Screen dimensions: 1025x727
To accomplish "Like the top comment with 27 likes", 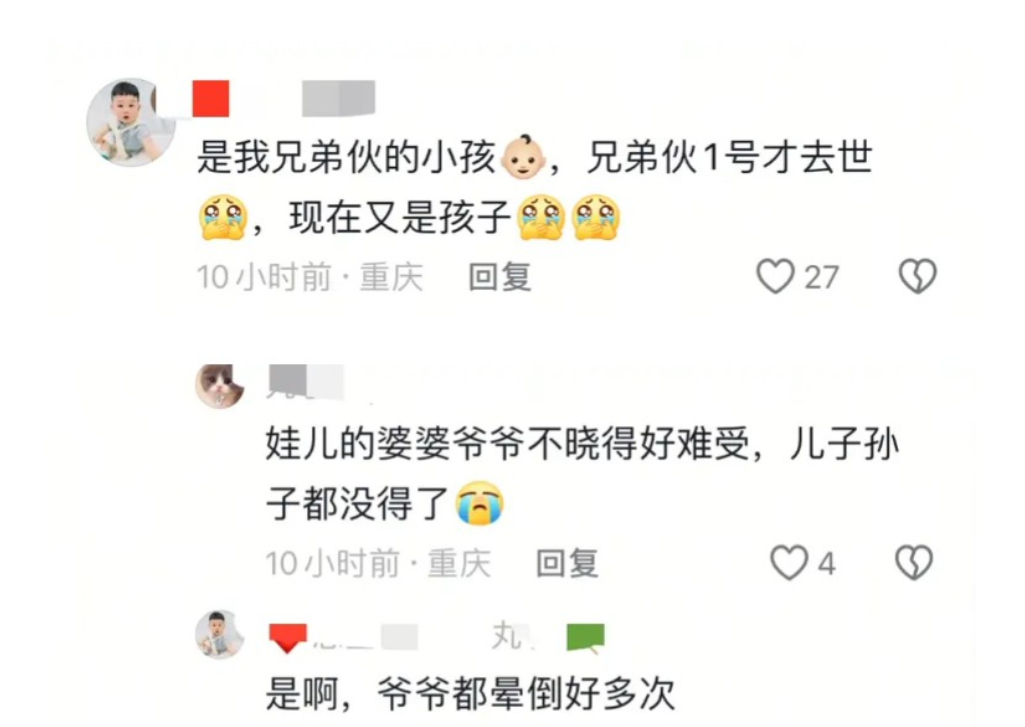I will click(775, 277).
